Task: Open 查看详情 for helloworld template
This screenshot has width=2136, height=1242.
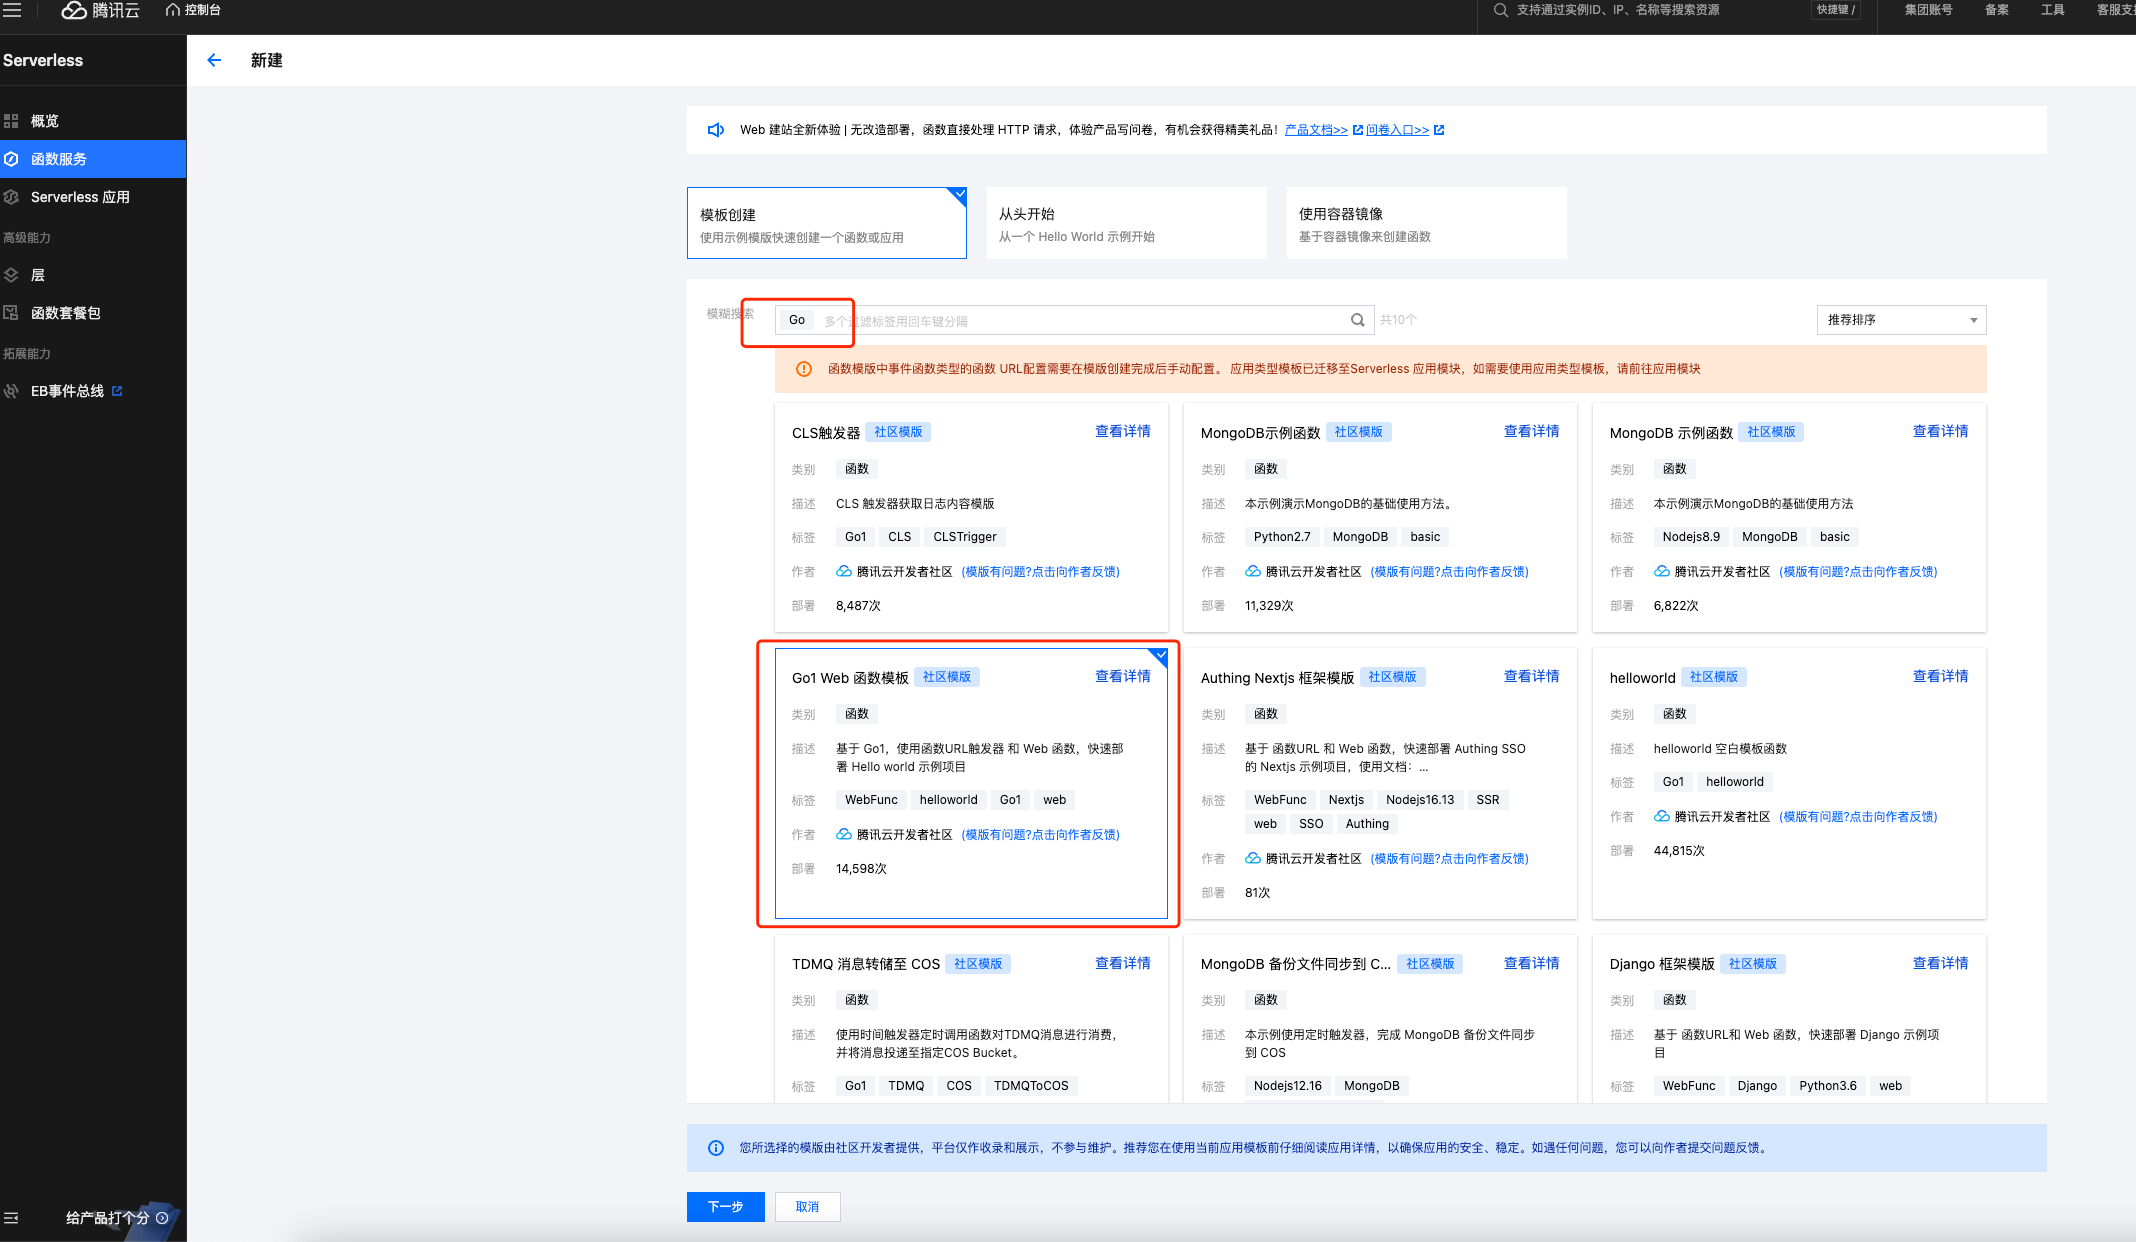Action: (x=1940, y=677)
